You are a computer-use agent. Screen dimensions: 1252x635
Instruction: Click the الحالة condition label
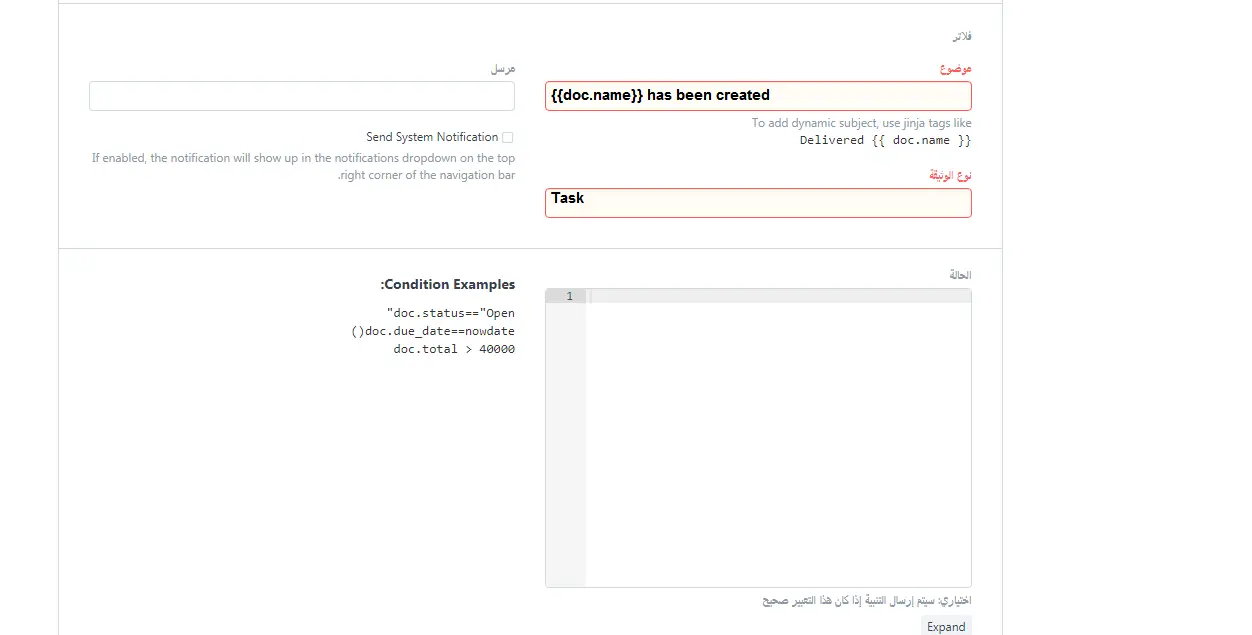(960, 275)
